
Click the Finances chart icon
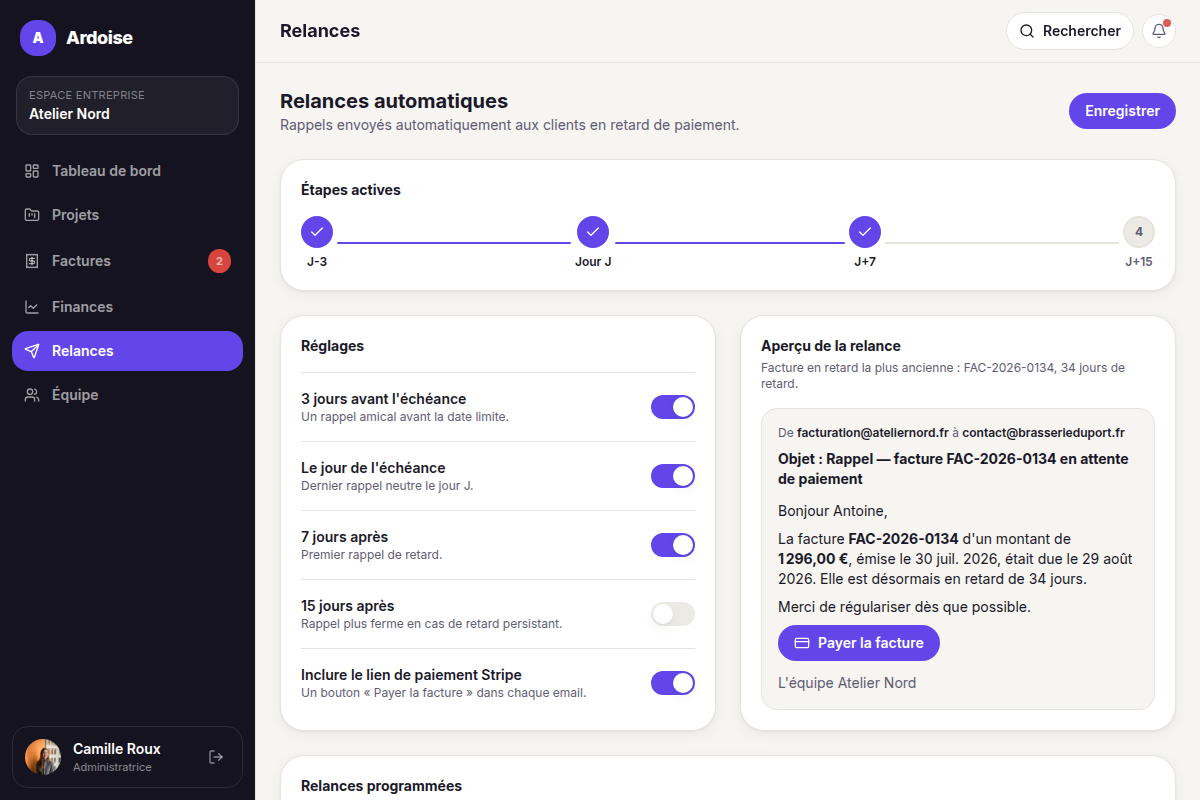32,307
